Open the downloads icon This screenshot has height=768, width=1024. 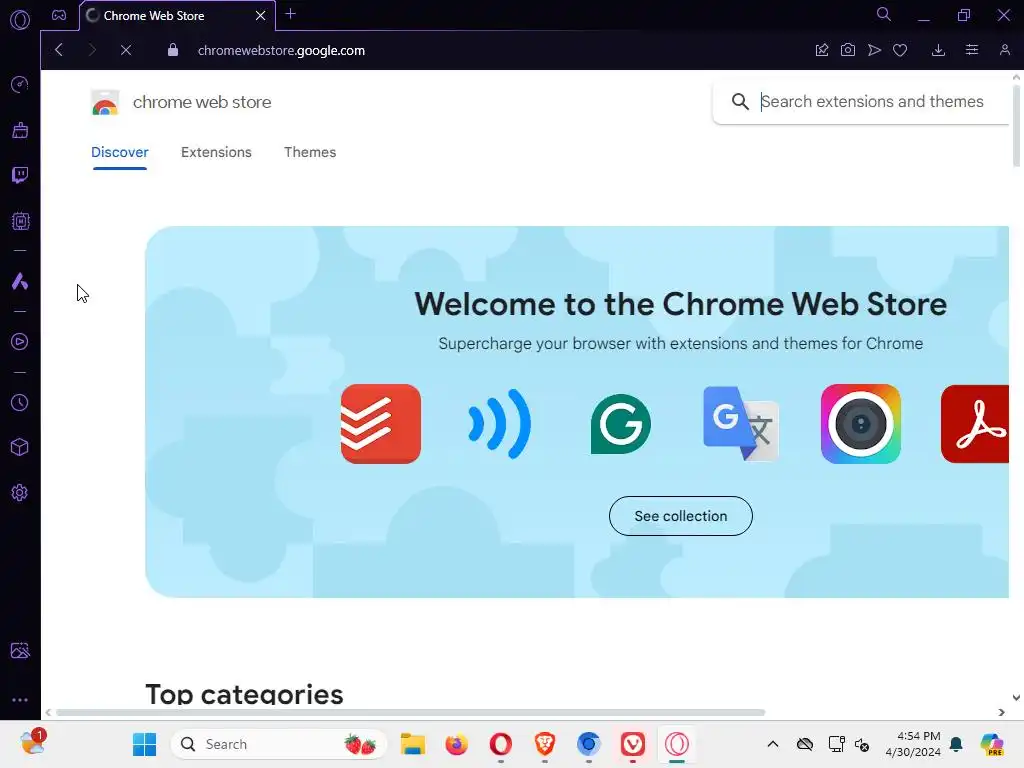click(938, 50)
